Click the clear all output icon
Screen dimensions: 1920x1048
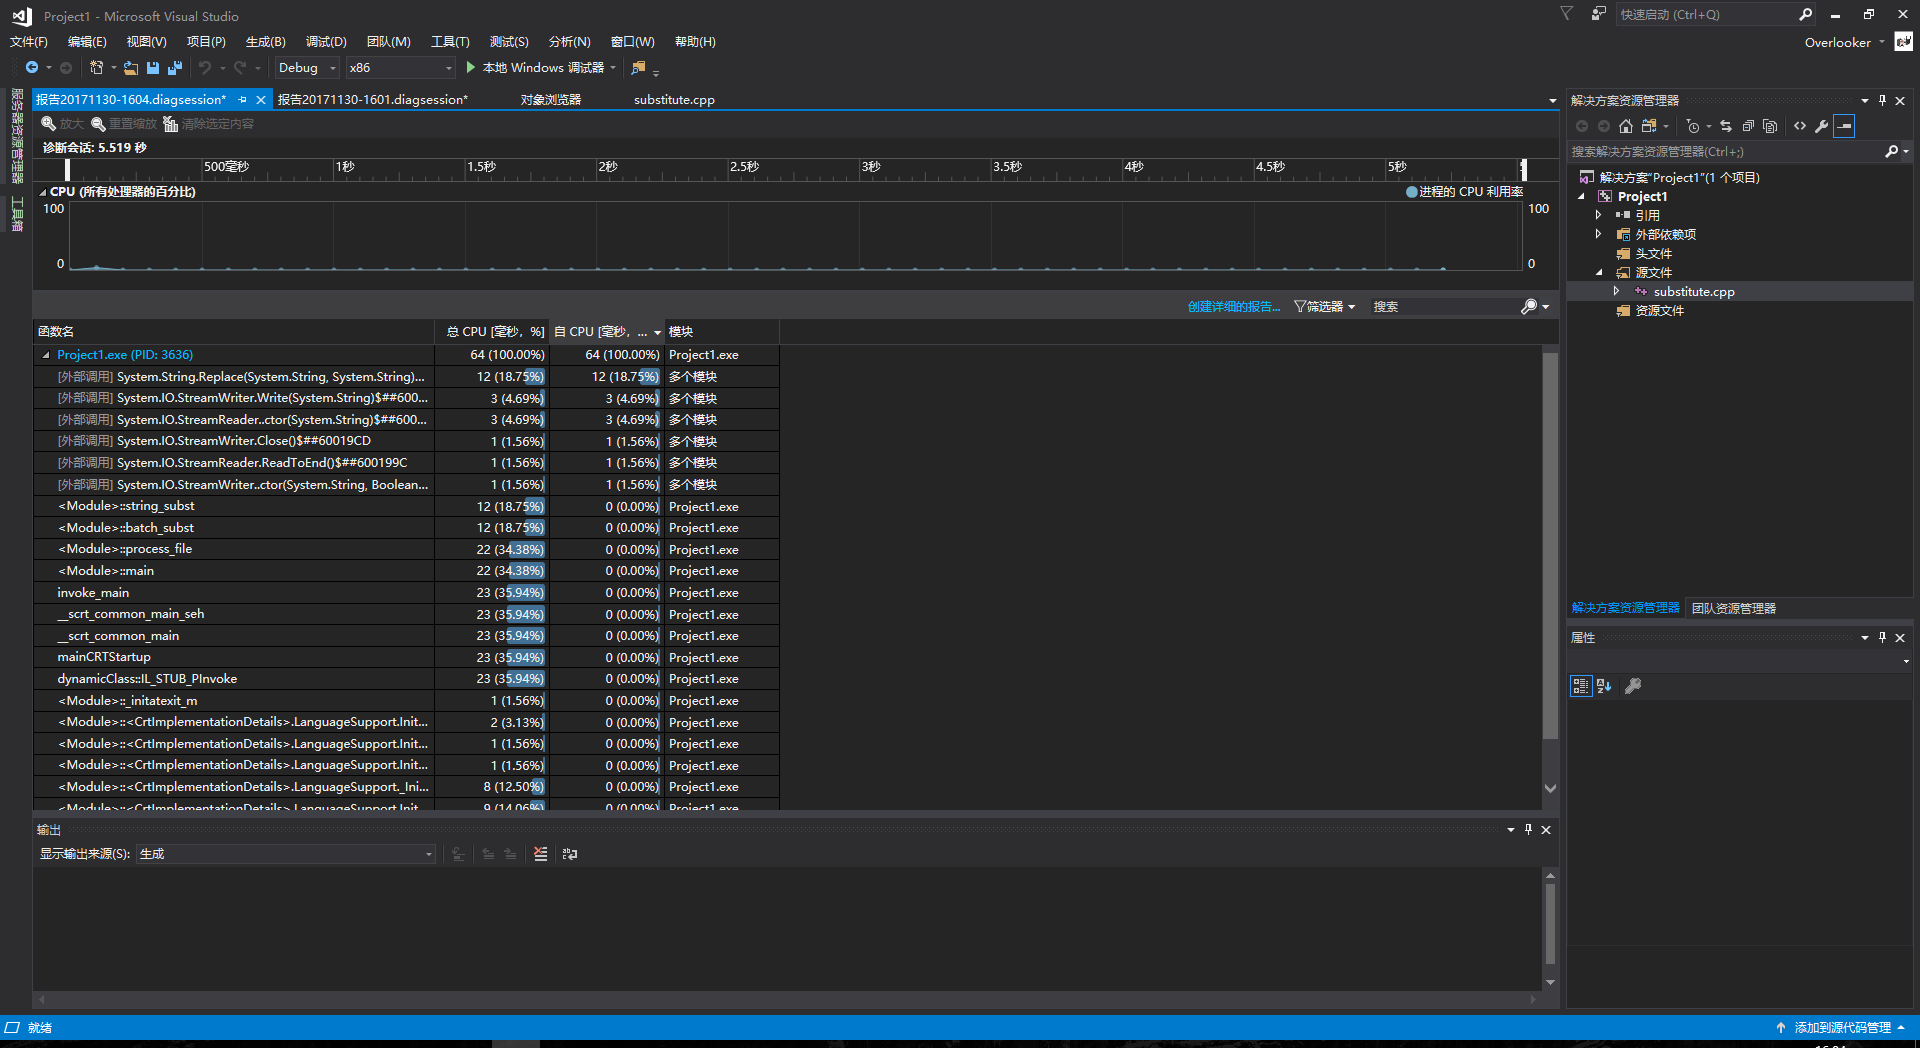[x=541, y=854]
